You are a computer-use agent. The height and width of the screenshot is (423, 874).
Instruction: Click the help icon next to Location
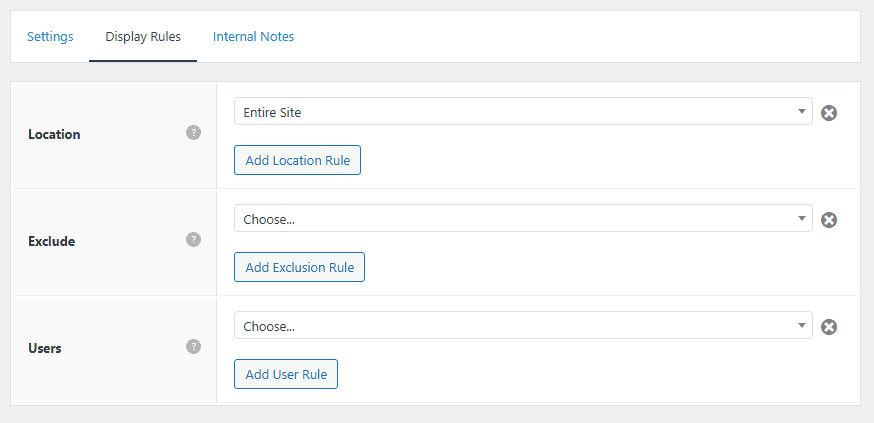coord(194,133)
